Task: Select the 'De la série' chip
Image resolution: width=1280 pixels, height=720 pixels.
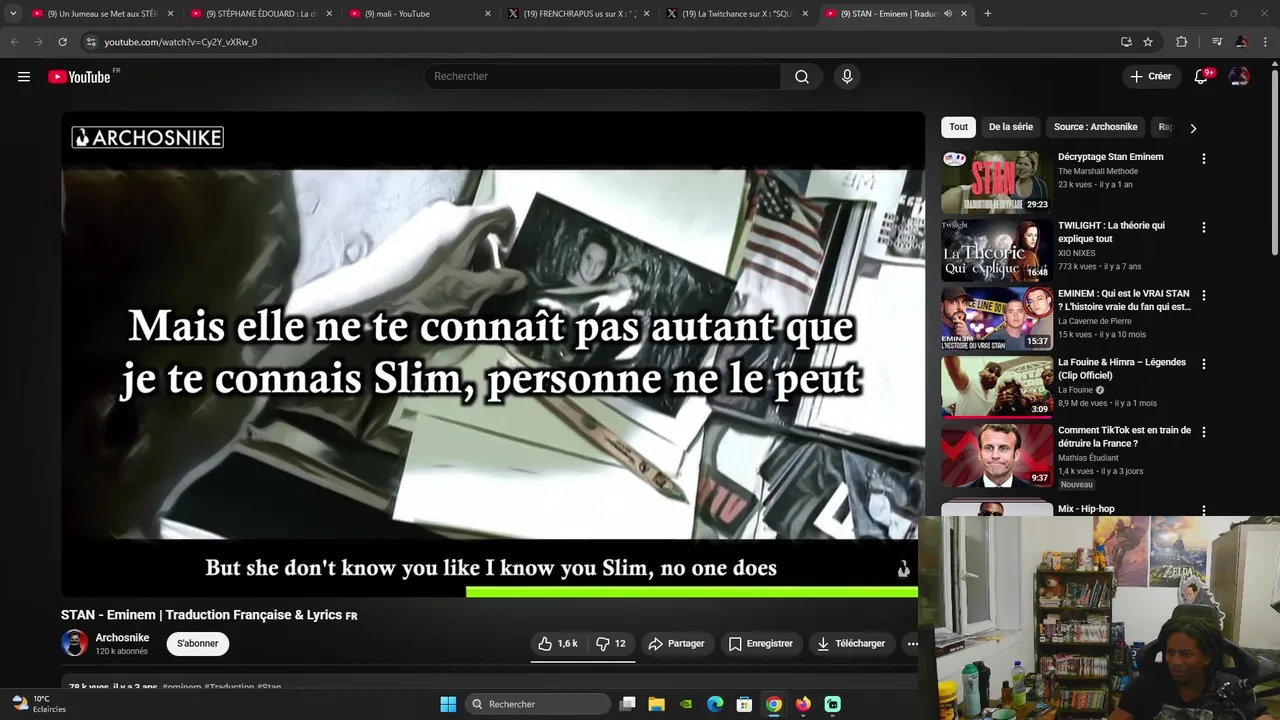Action: pos(1010,127)
